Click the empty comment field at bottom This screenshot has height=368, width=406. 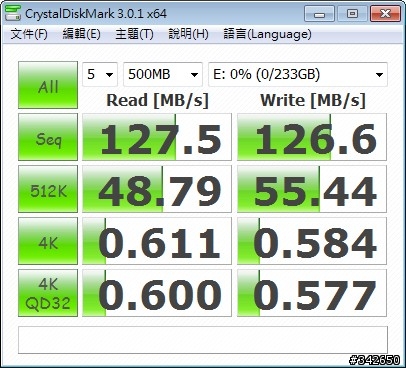point(203,340)
